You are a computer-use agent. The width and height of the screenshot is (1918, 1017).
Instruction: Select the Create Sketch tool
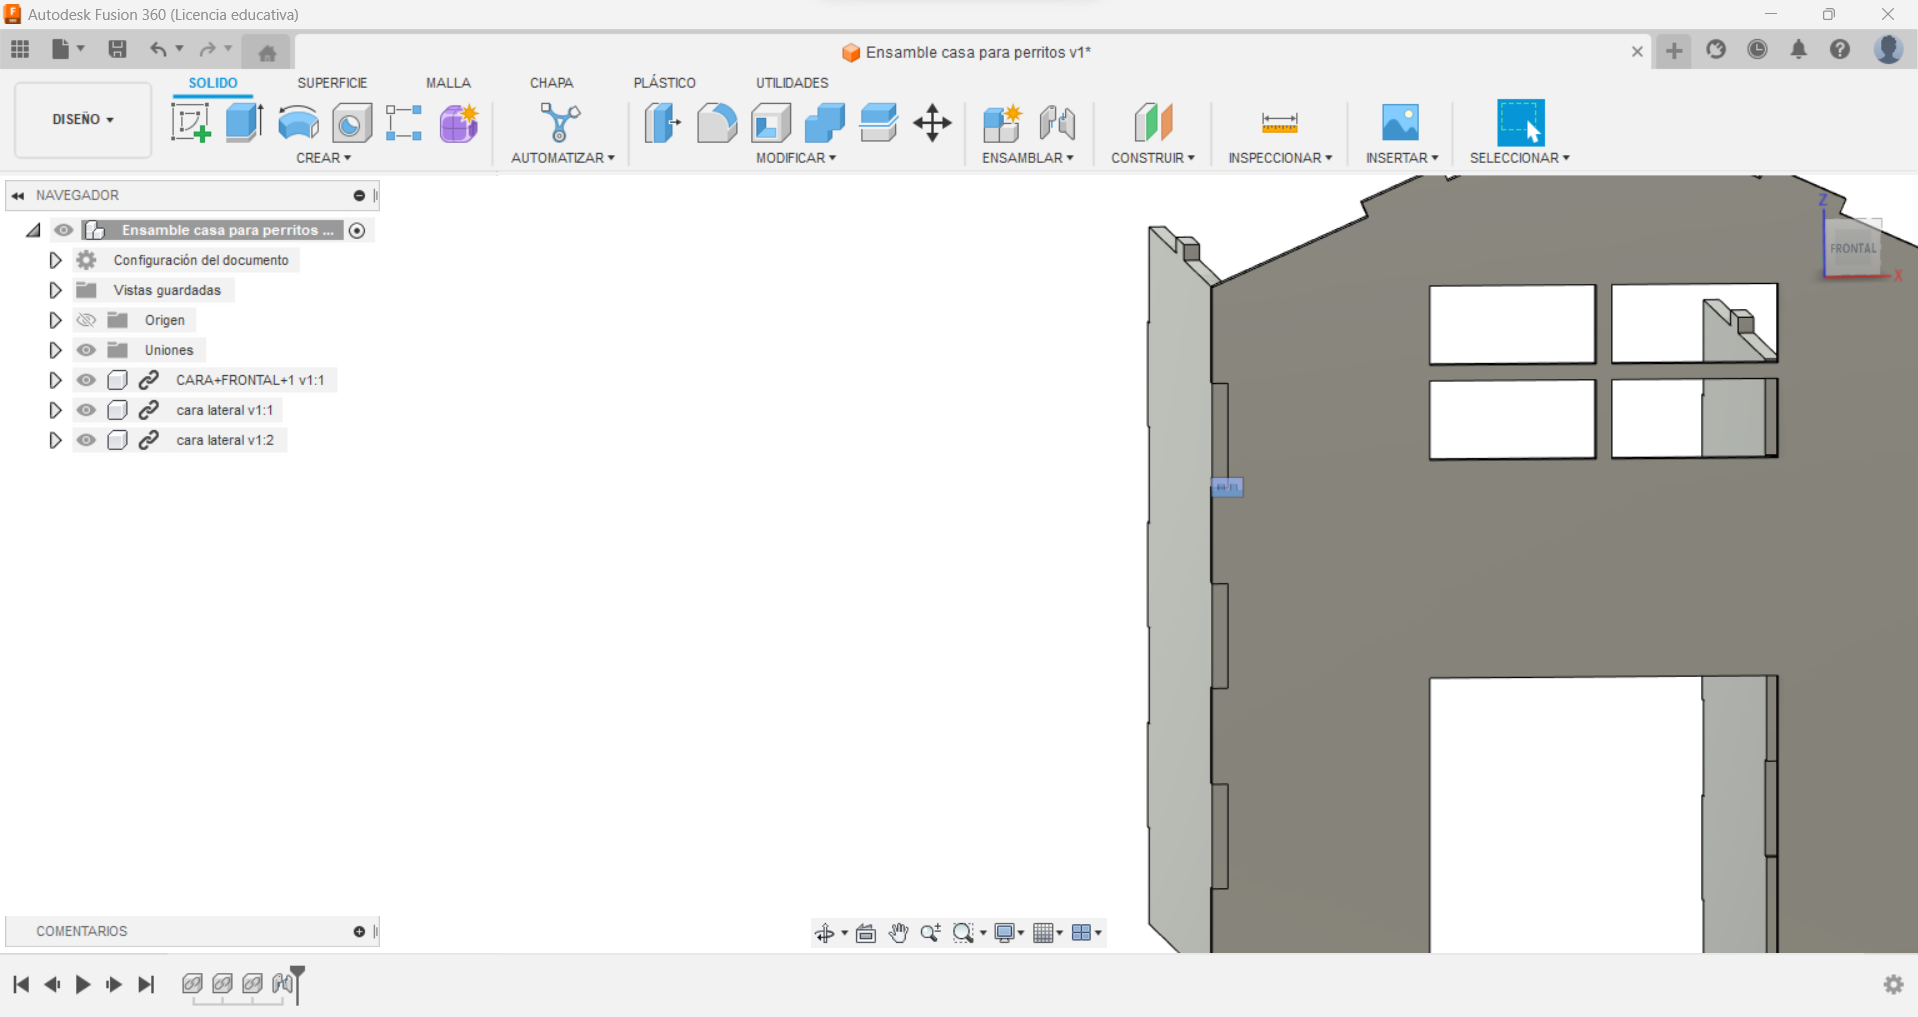190,123
